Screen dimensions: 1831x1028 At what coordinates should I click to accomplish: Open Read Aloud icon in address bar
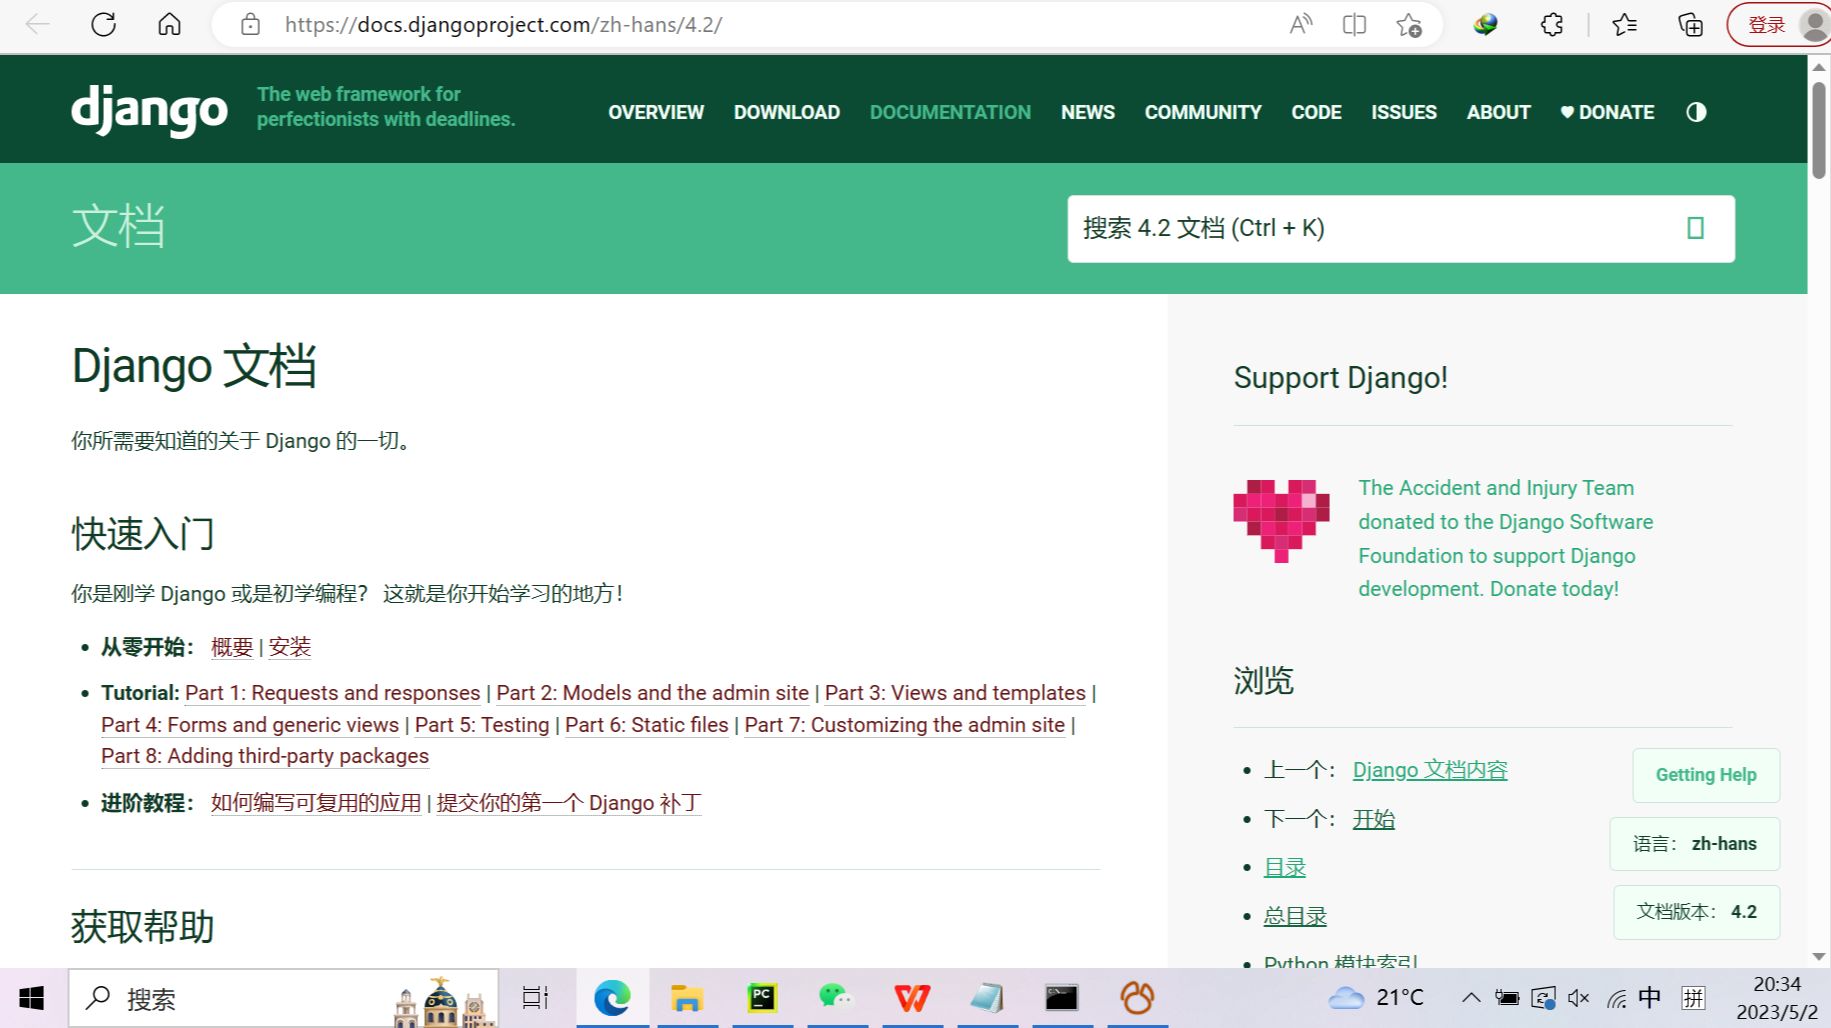(x=1301, y=24)
